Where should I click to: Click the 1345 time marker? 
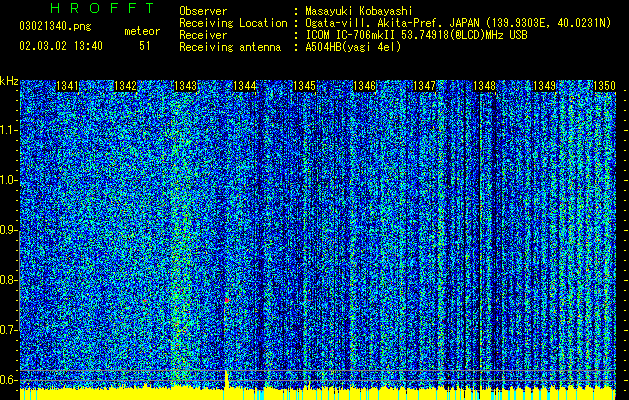304,86
